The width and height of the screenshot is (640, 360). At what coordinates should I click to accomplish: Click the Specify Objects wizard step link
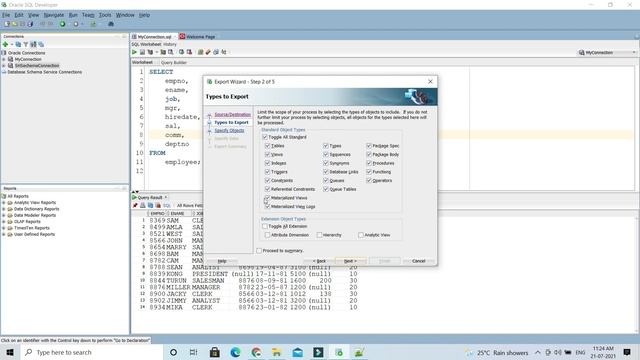[229, 131]
